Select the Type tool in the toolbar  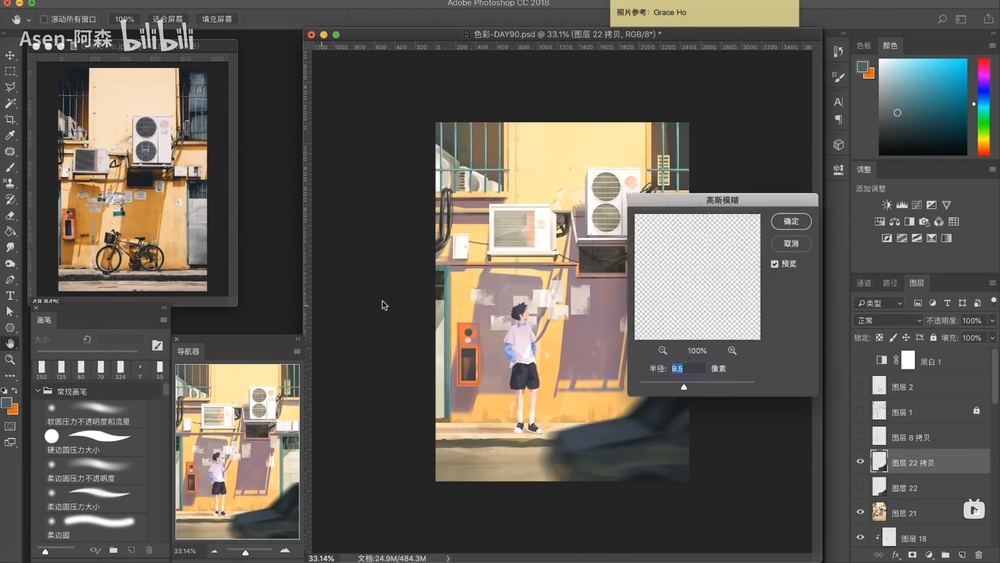(11, 295)
